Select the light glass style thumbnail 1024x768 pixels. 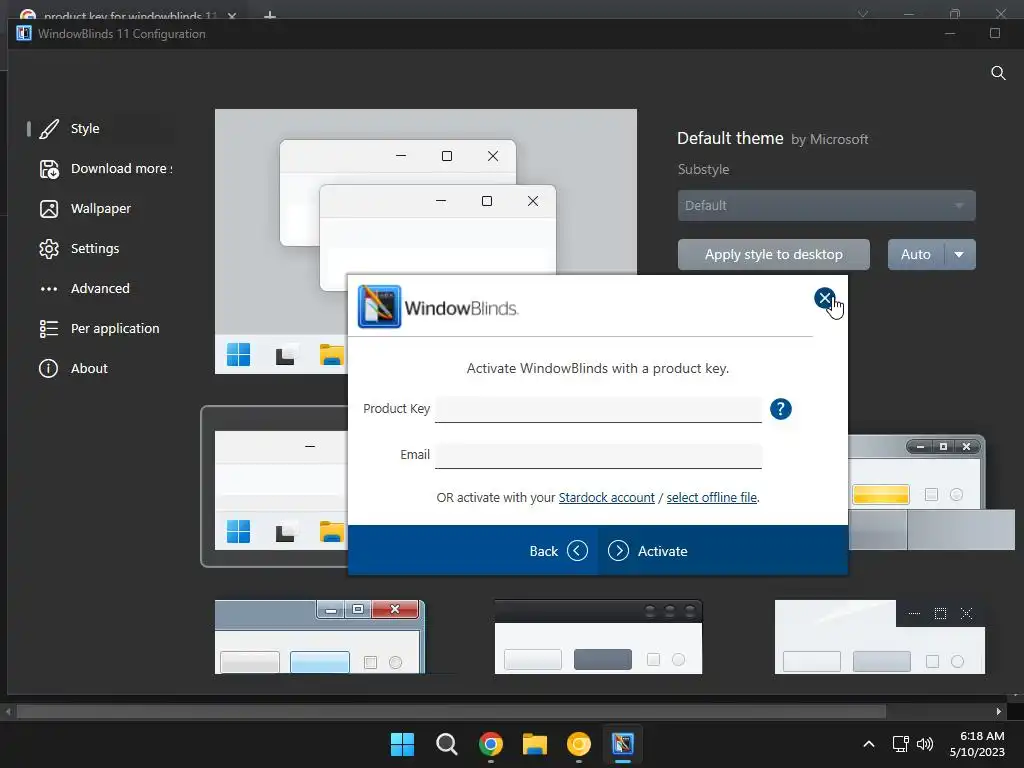pos(880,637)
